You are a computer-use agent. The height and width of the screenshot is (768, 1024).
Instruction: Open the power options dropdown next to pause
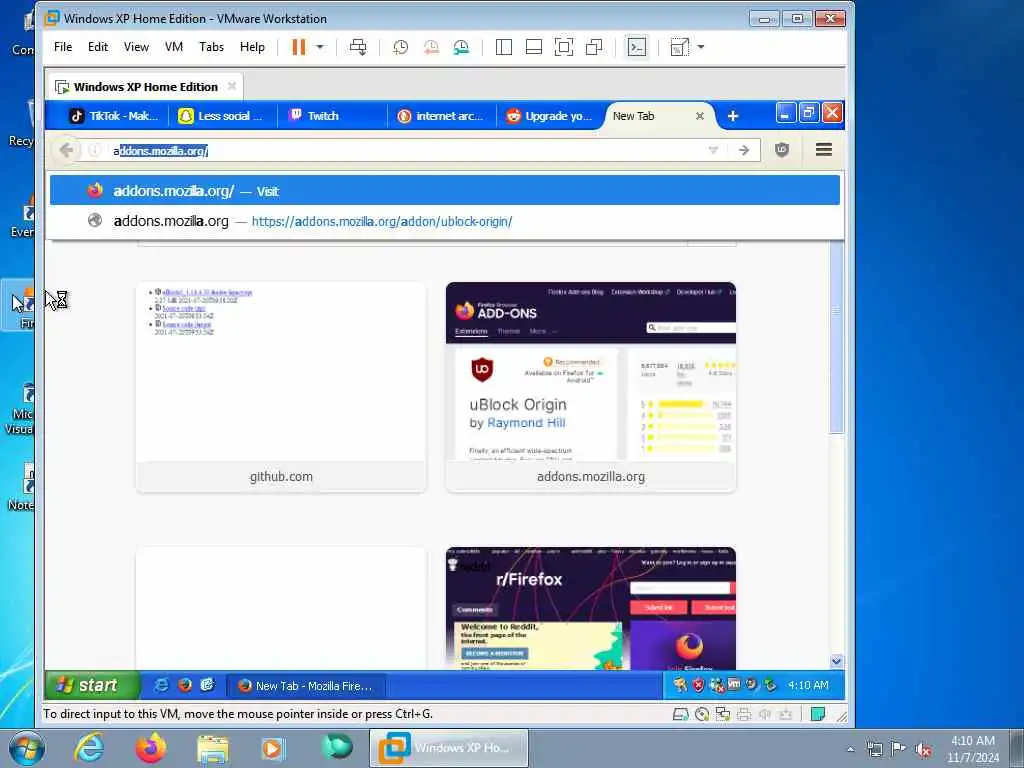320,47
